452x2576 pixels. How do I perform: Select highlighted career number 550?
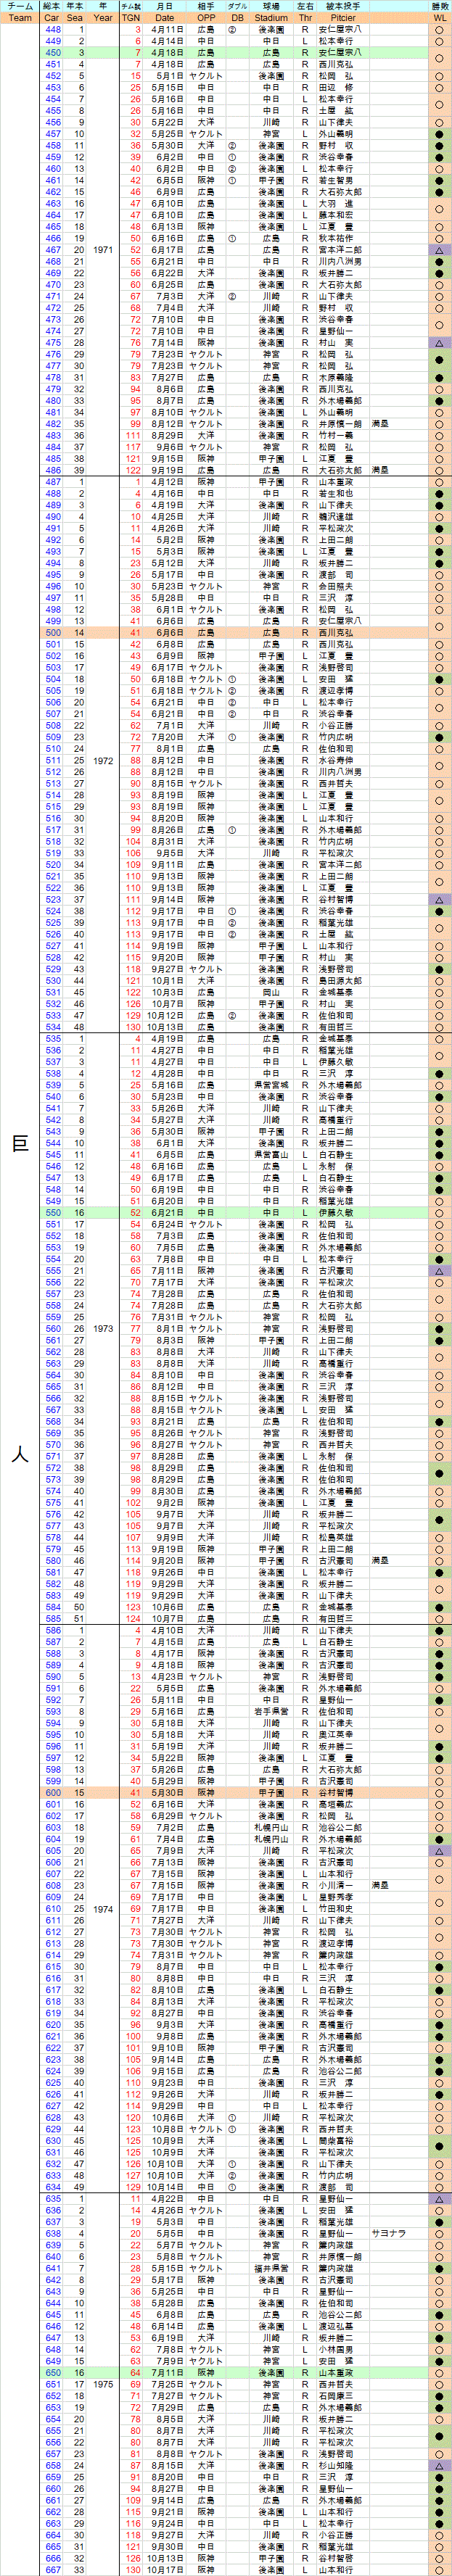pyautogui.click(x=52, y=1212)
